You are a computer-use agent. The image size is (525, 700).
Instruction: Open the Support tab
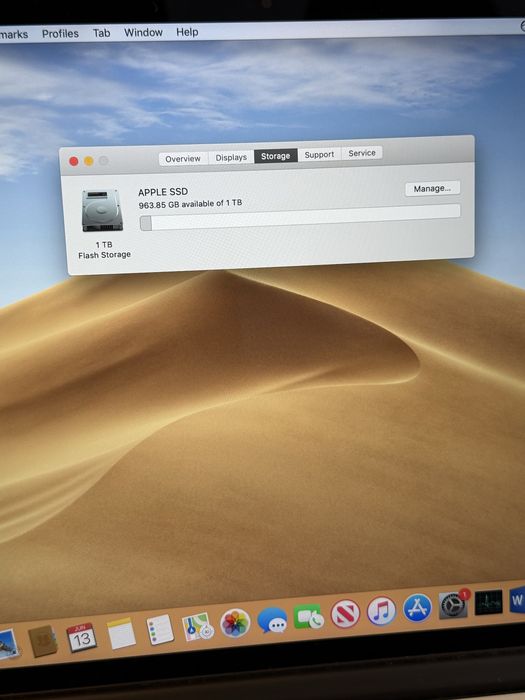coord(319,154)
